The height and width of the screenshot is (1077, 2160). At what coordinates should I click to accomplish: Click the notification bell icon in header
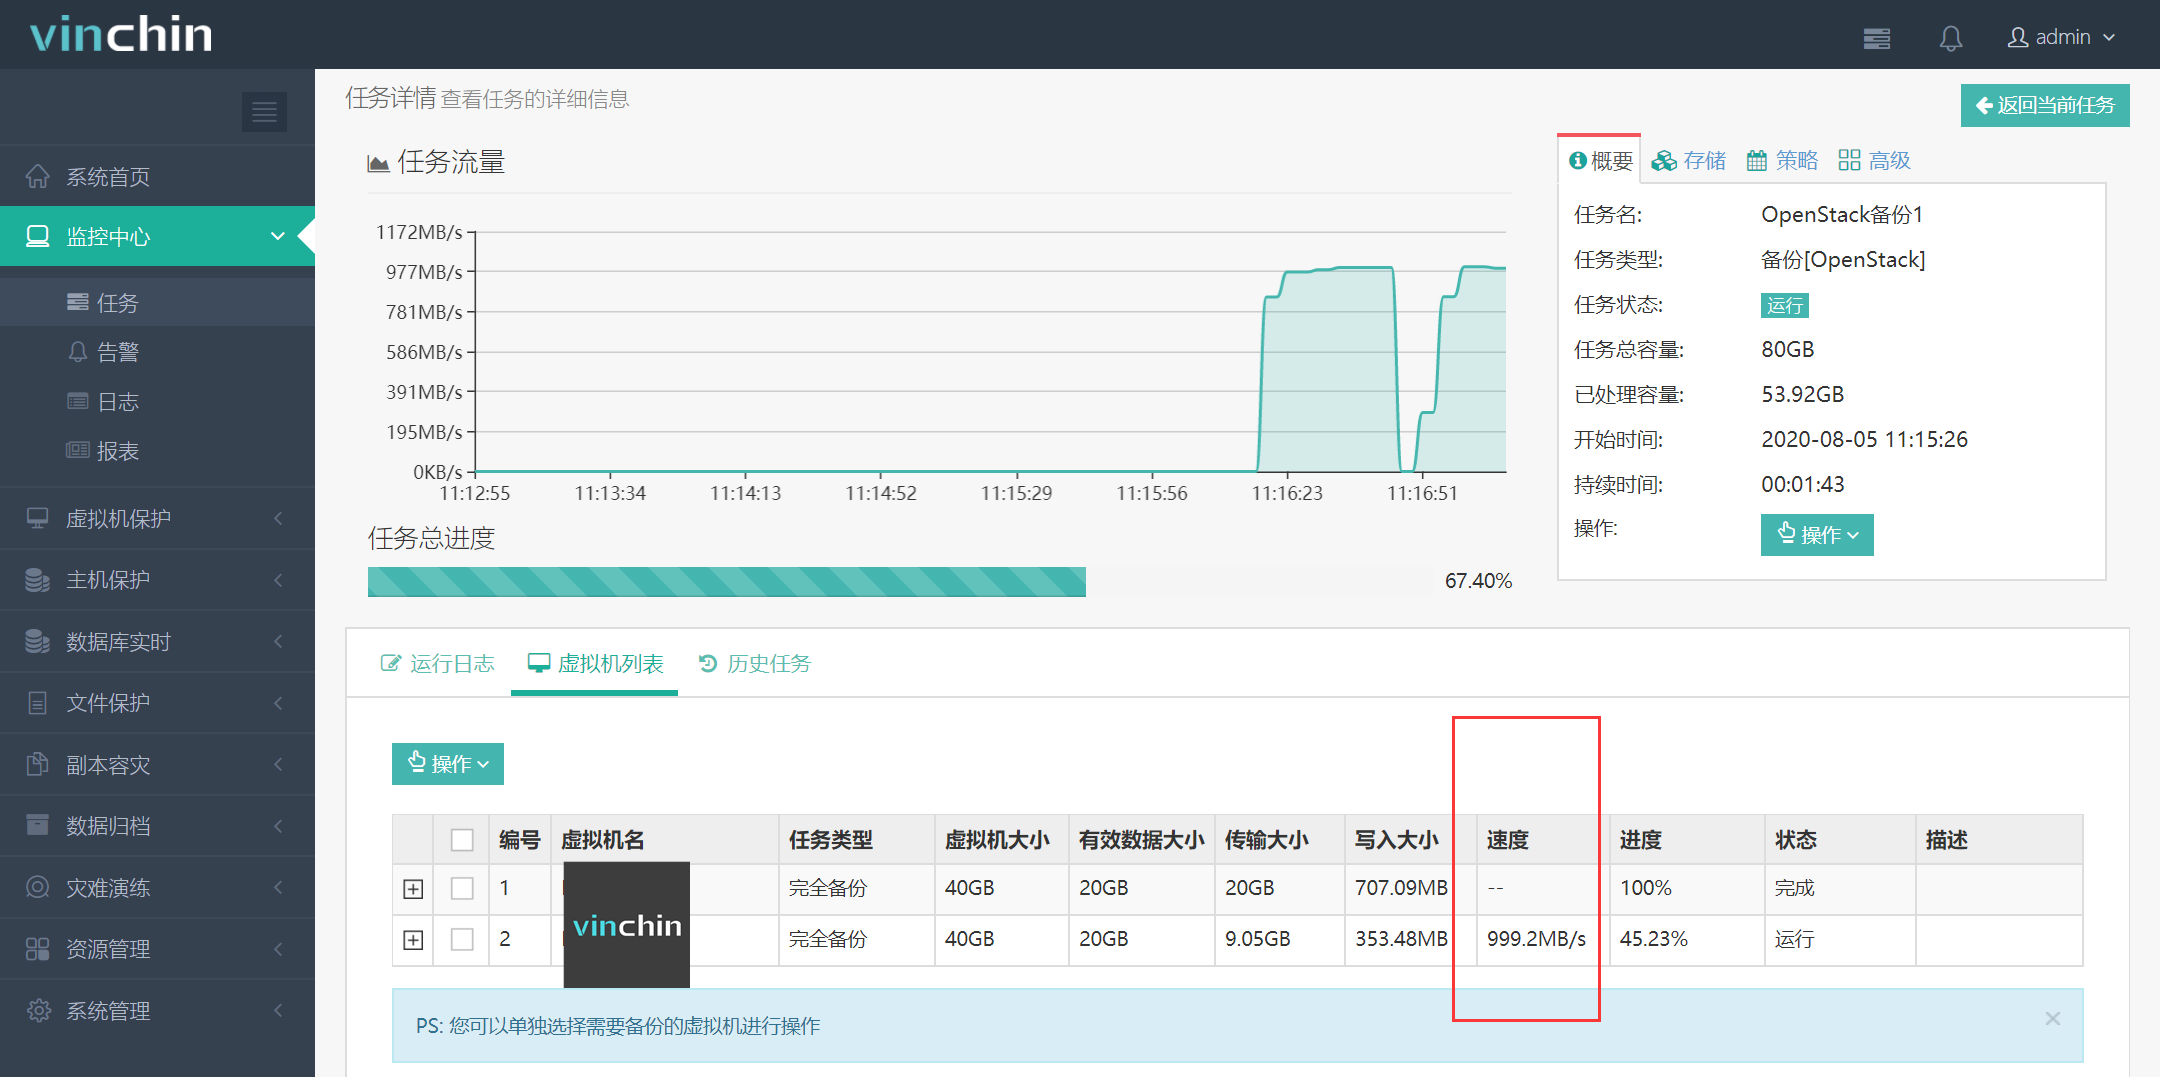coord(1950,38)
